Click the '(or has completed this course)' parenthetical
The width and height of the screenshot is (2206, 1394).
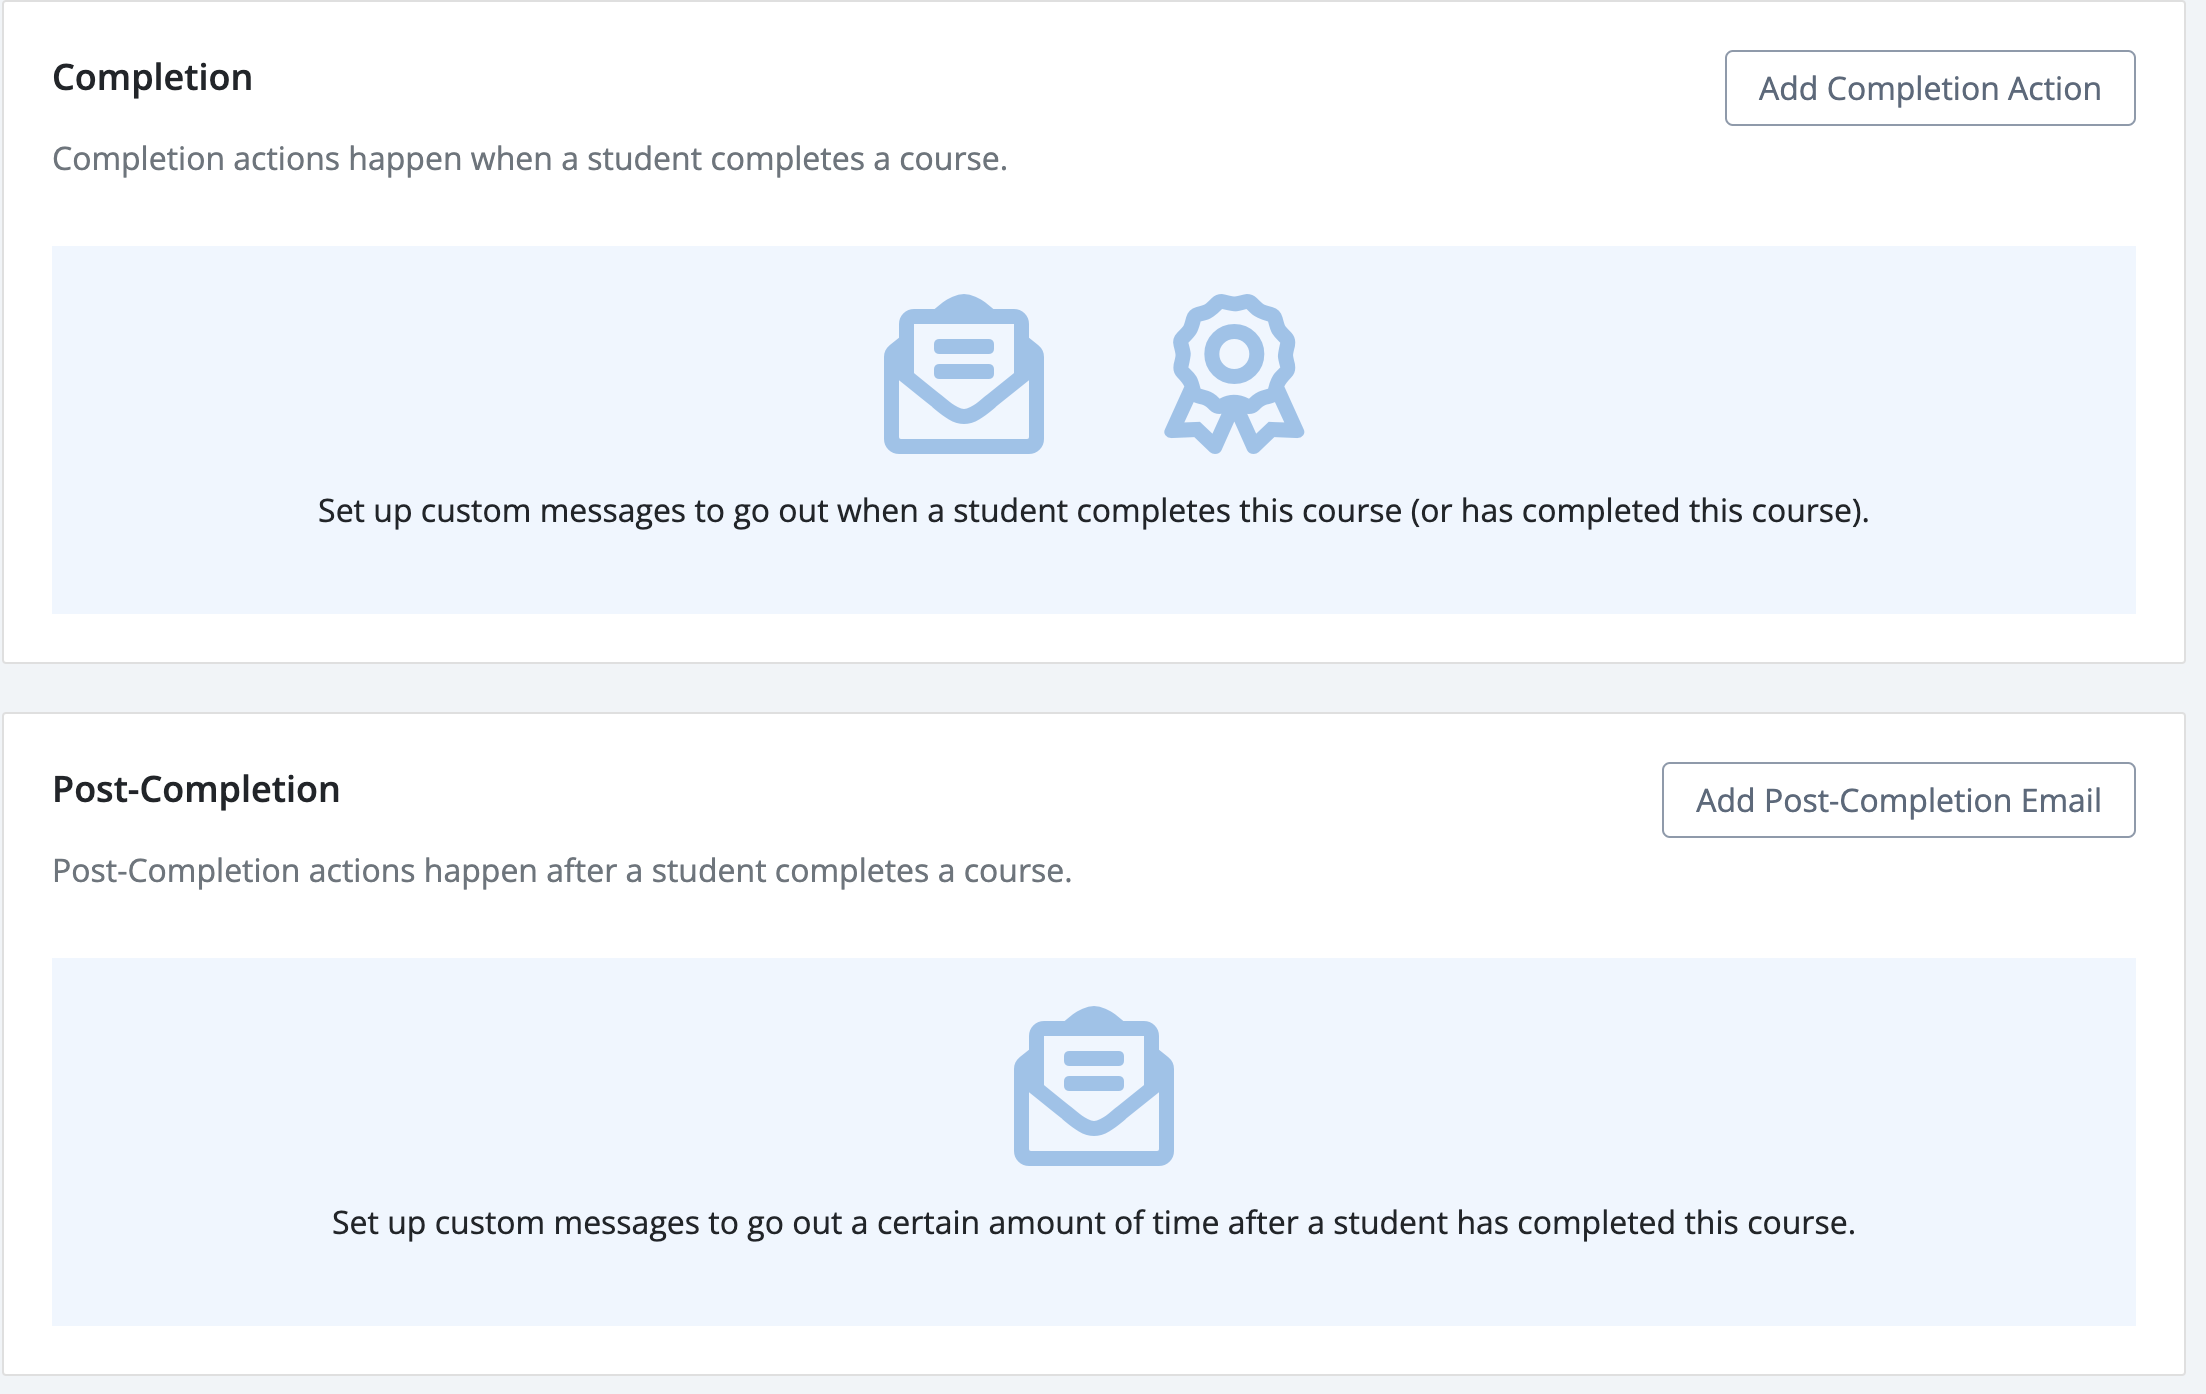[x=1638, y=511]
